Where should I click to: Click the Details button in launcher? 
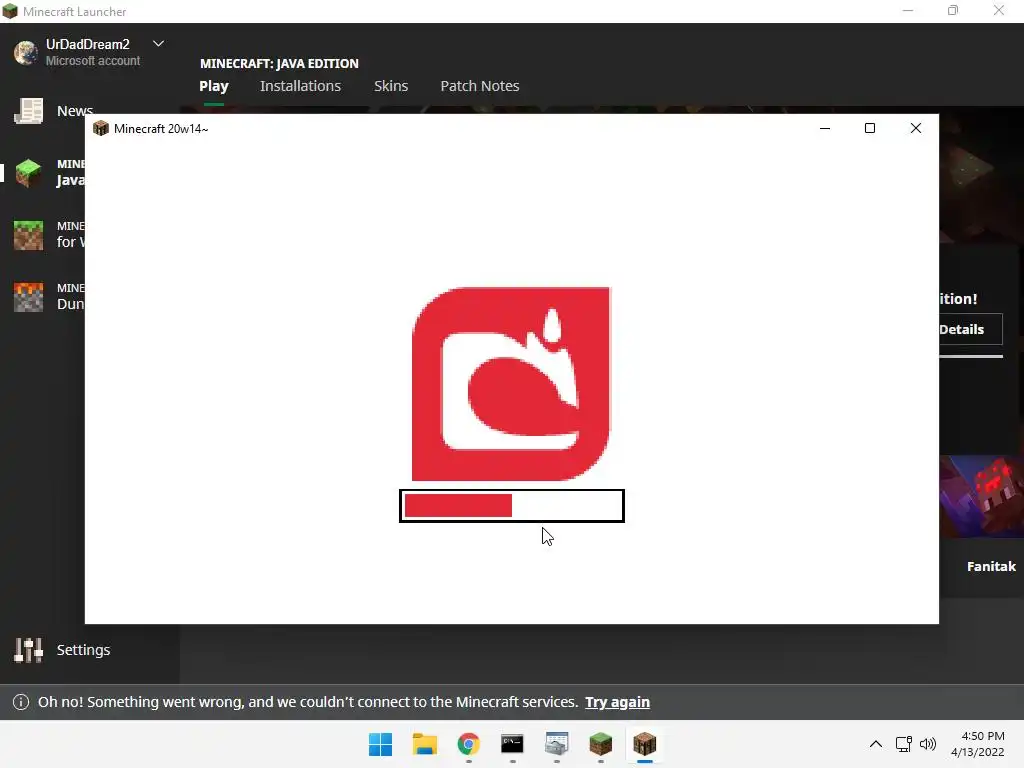(970, 329)
